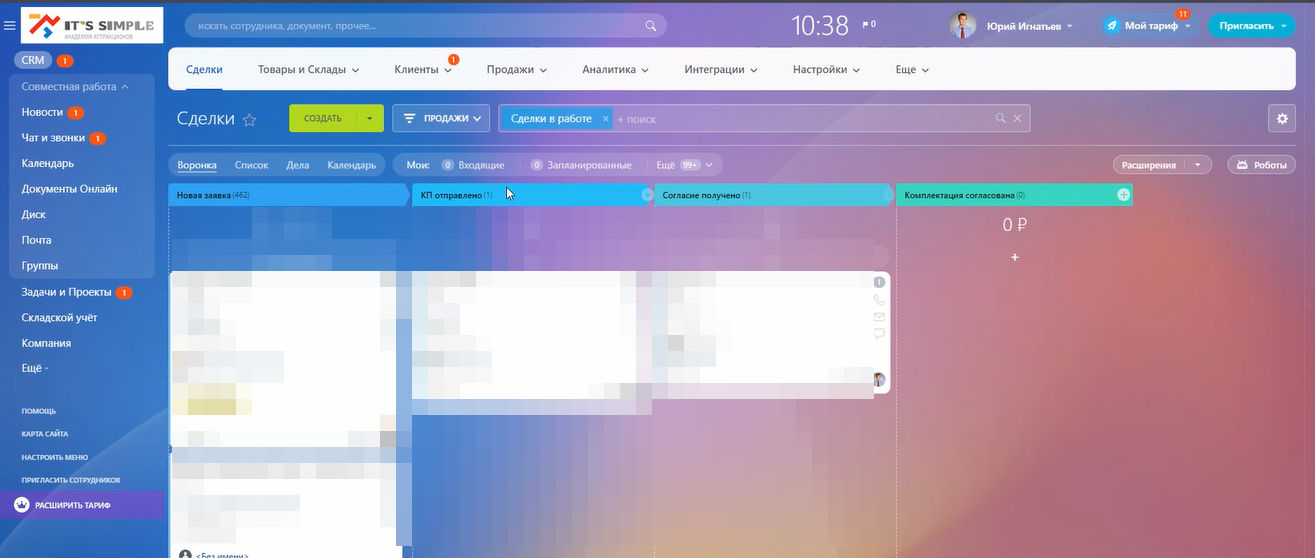Click the green Создать button
Screen dimensions: 1315x558
[x=323, y=118]
